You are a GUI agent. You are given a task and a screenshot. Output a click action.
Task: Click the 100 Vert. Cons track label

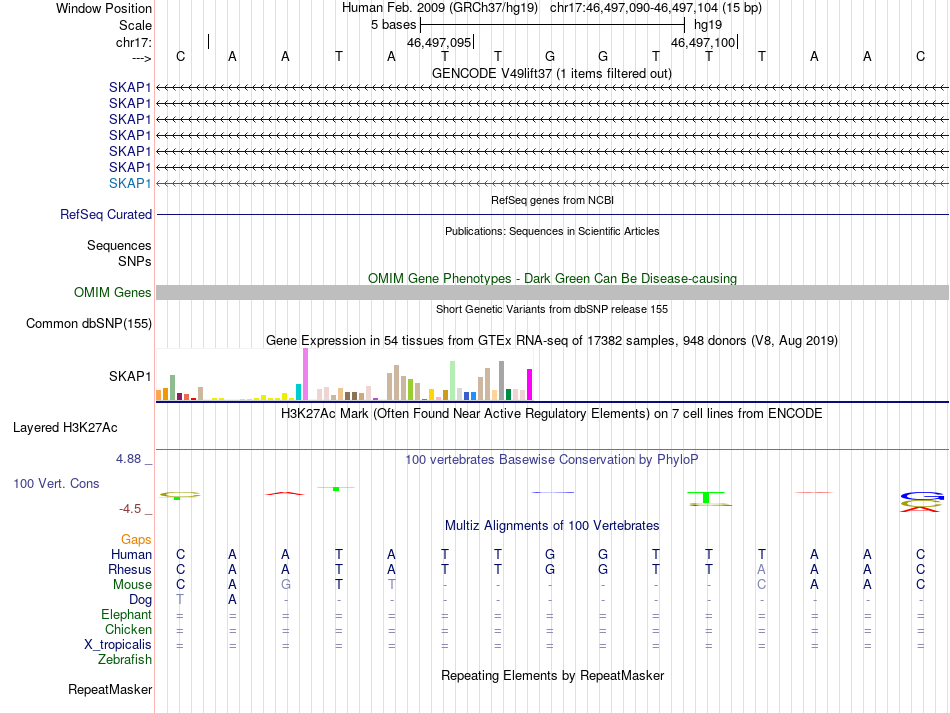56,483
